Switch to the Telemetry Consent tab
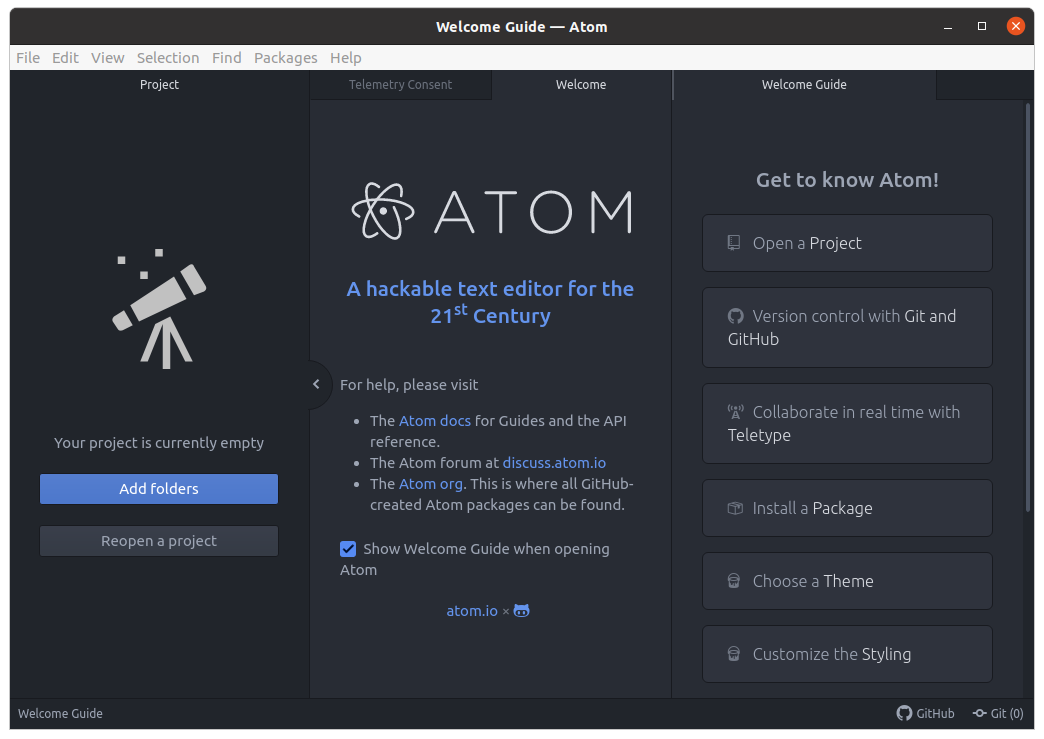Screen dimensions: 1044x739 (400, 85)
